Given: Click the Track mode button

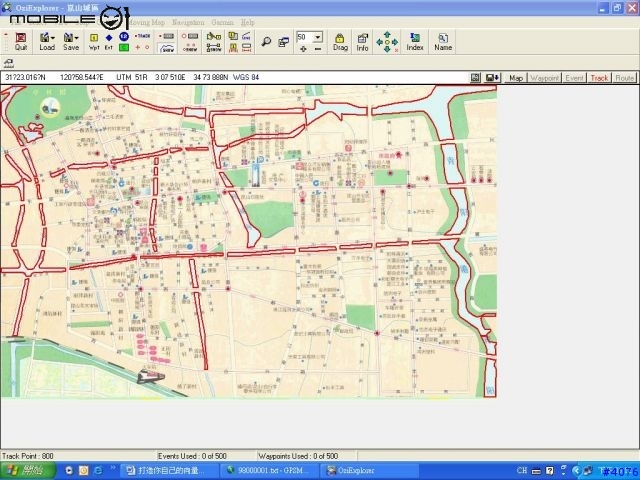Looking at the screenshot, I should click(x=599, y=78).
